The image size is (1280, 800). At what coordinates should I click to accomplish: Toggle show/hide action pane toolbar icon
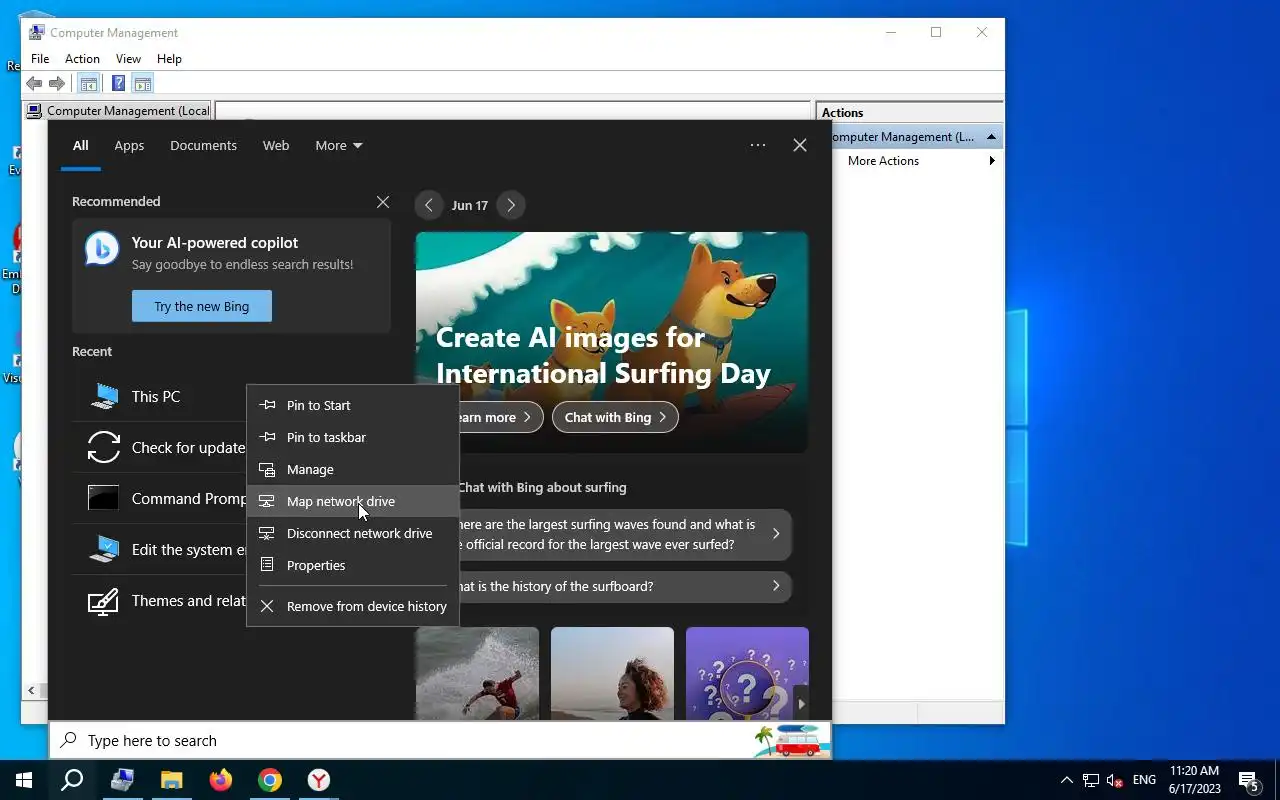click(x=142, y=84)
